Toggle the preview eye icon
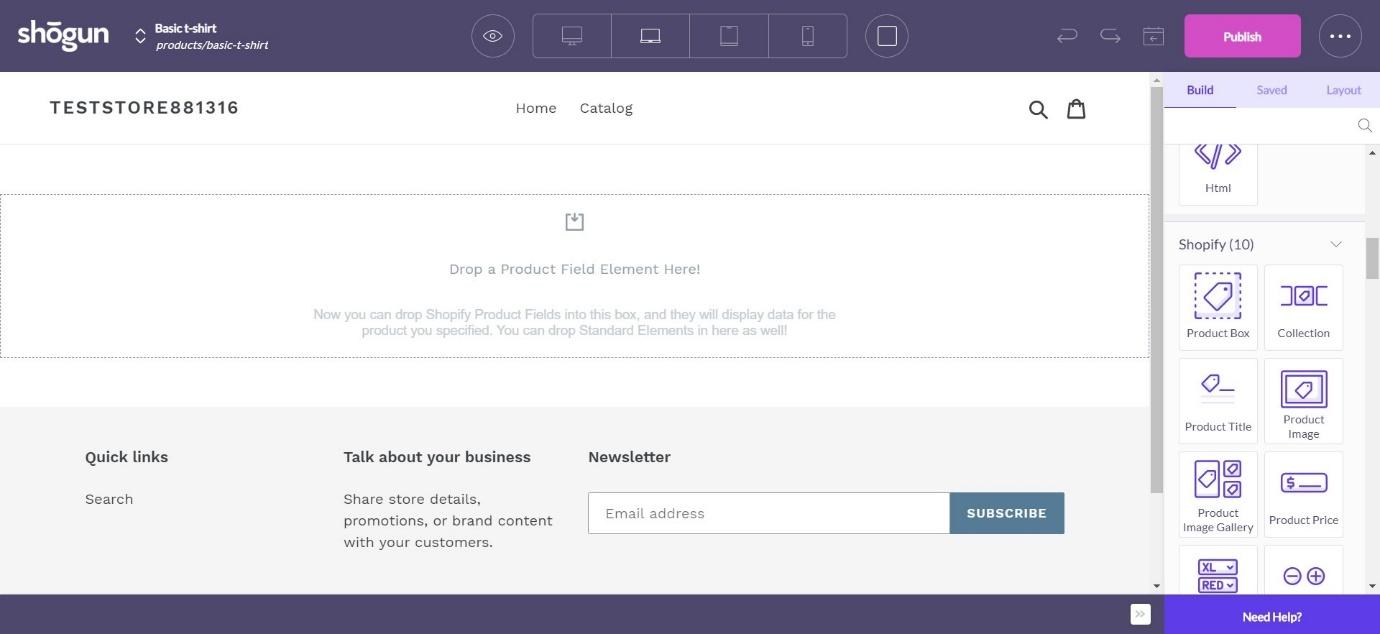The image size is (1380, 634). (493, 36)
